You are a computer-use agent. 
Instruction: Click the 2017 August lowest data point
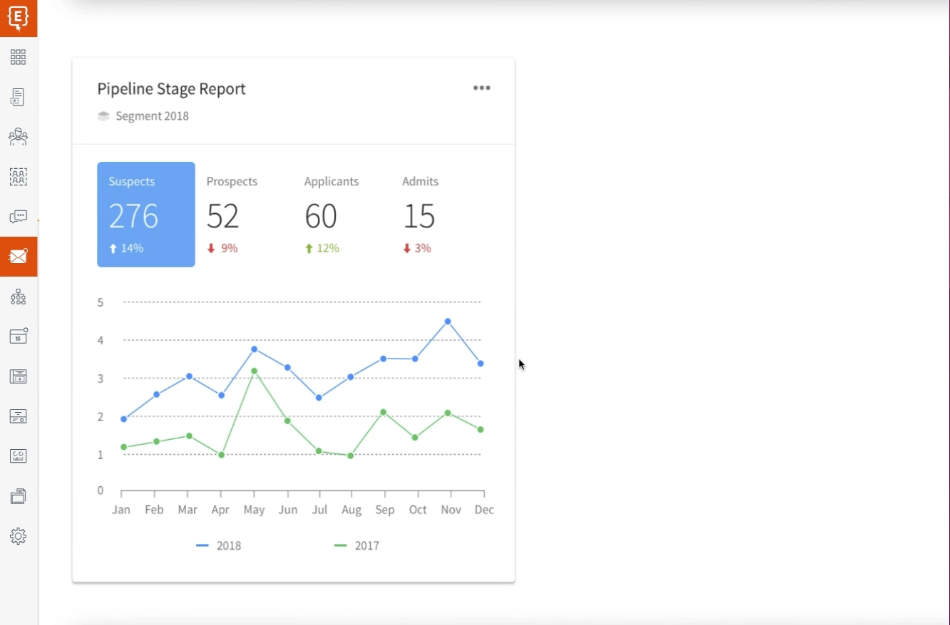pyautogui.click(x=351, y=455)
